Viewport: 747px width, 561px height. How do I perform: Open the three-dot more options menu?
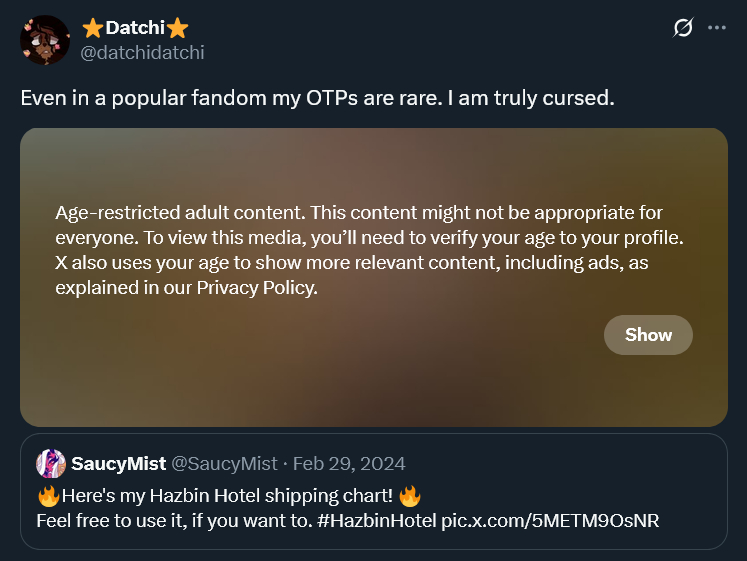(716, 28)
